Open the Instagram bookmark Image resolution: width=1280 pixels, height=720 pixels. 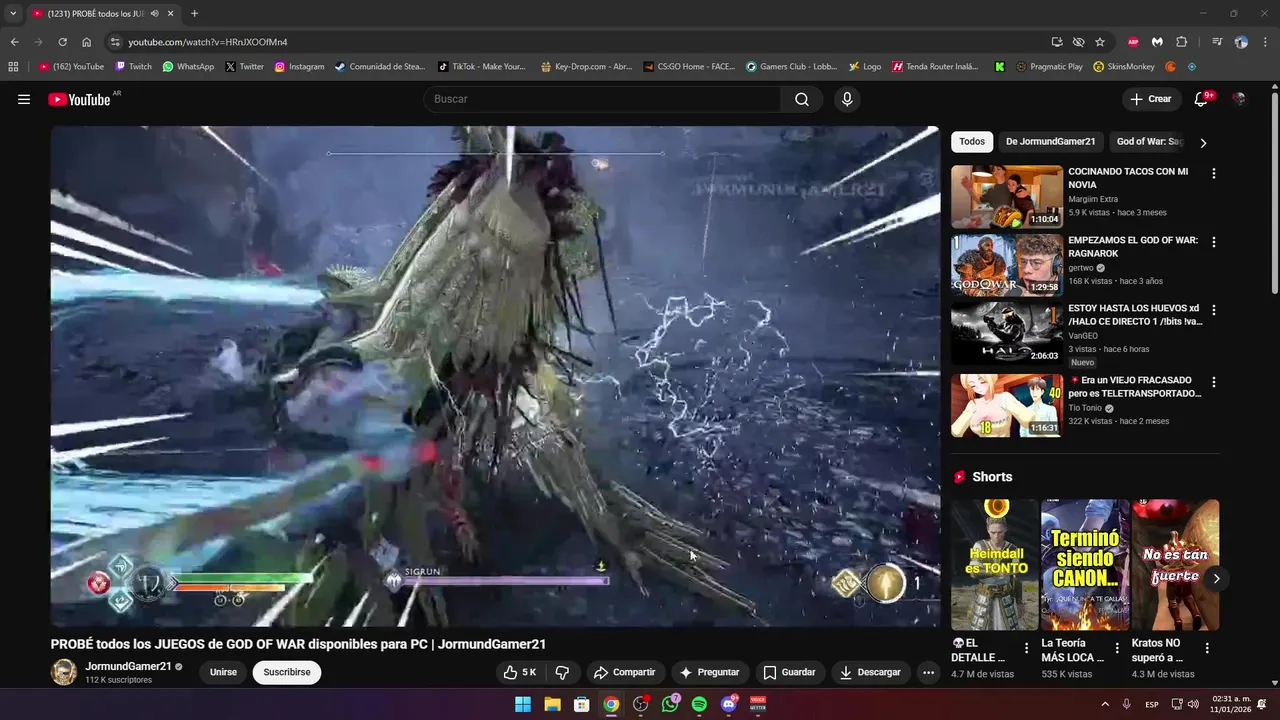click(x=299, y=67)
